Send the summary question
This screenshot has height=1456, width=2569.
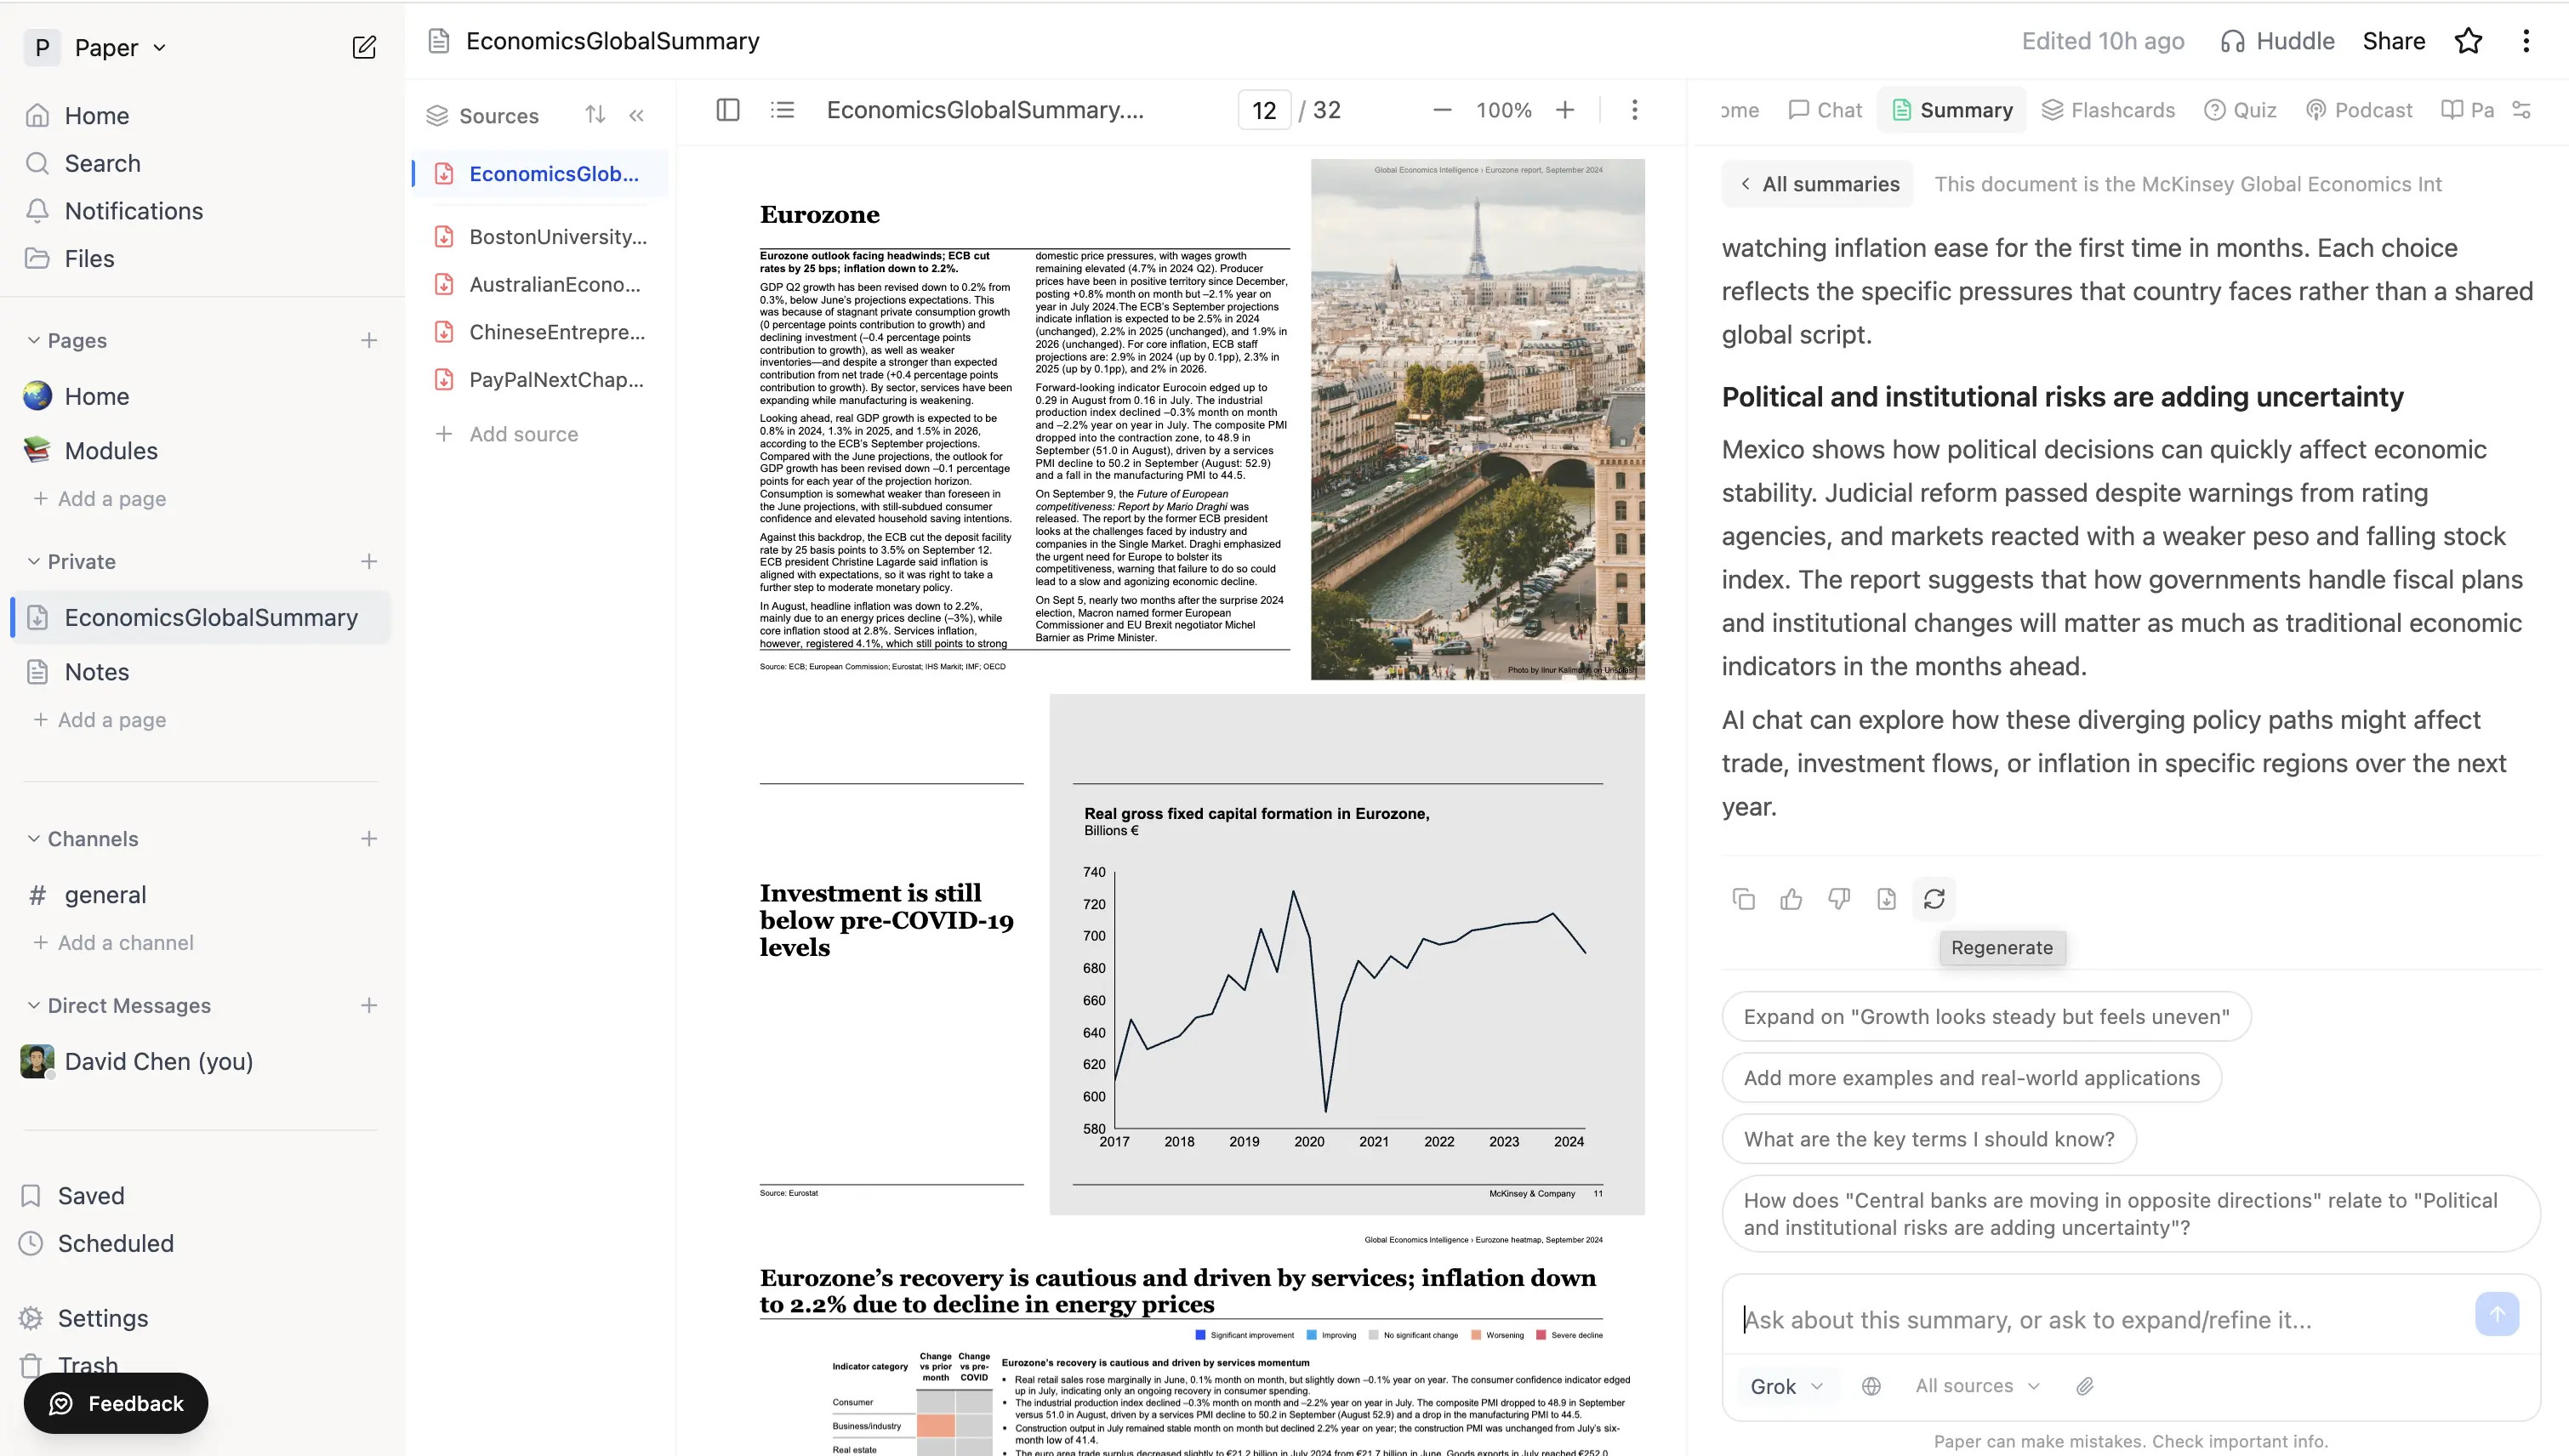point(2497,1314)
